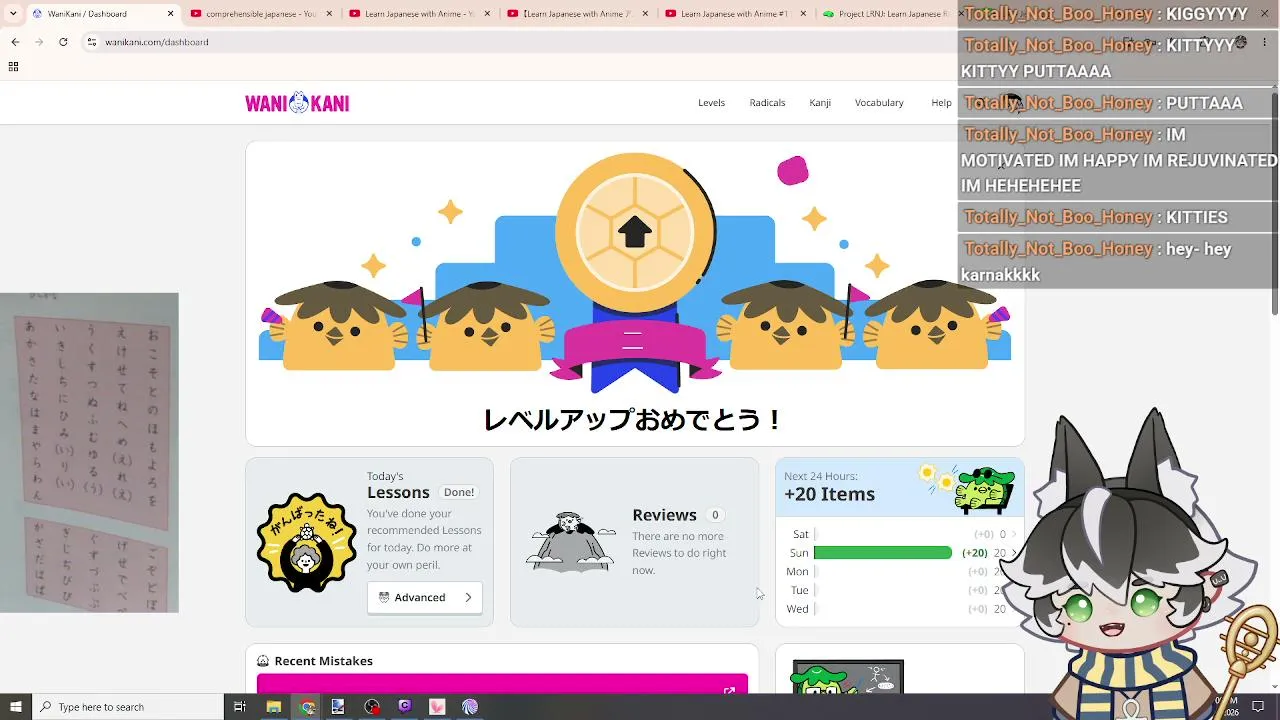Open the Vocabulary menu
The height and width of the screenshot is (720, 1280).
coord(879,103)
